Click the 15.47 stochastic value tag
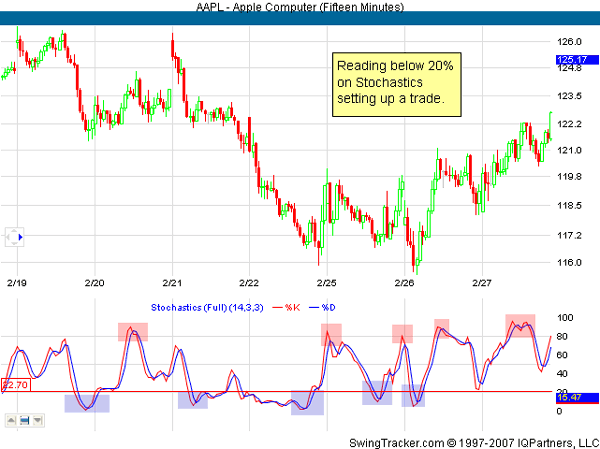This screenshot has width=600, height=449. click(577, 398)
